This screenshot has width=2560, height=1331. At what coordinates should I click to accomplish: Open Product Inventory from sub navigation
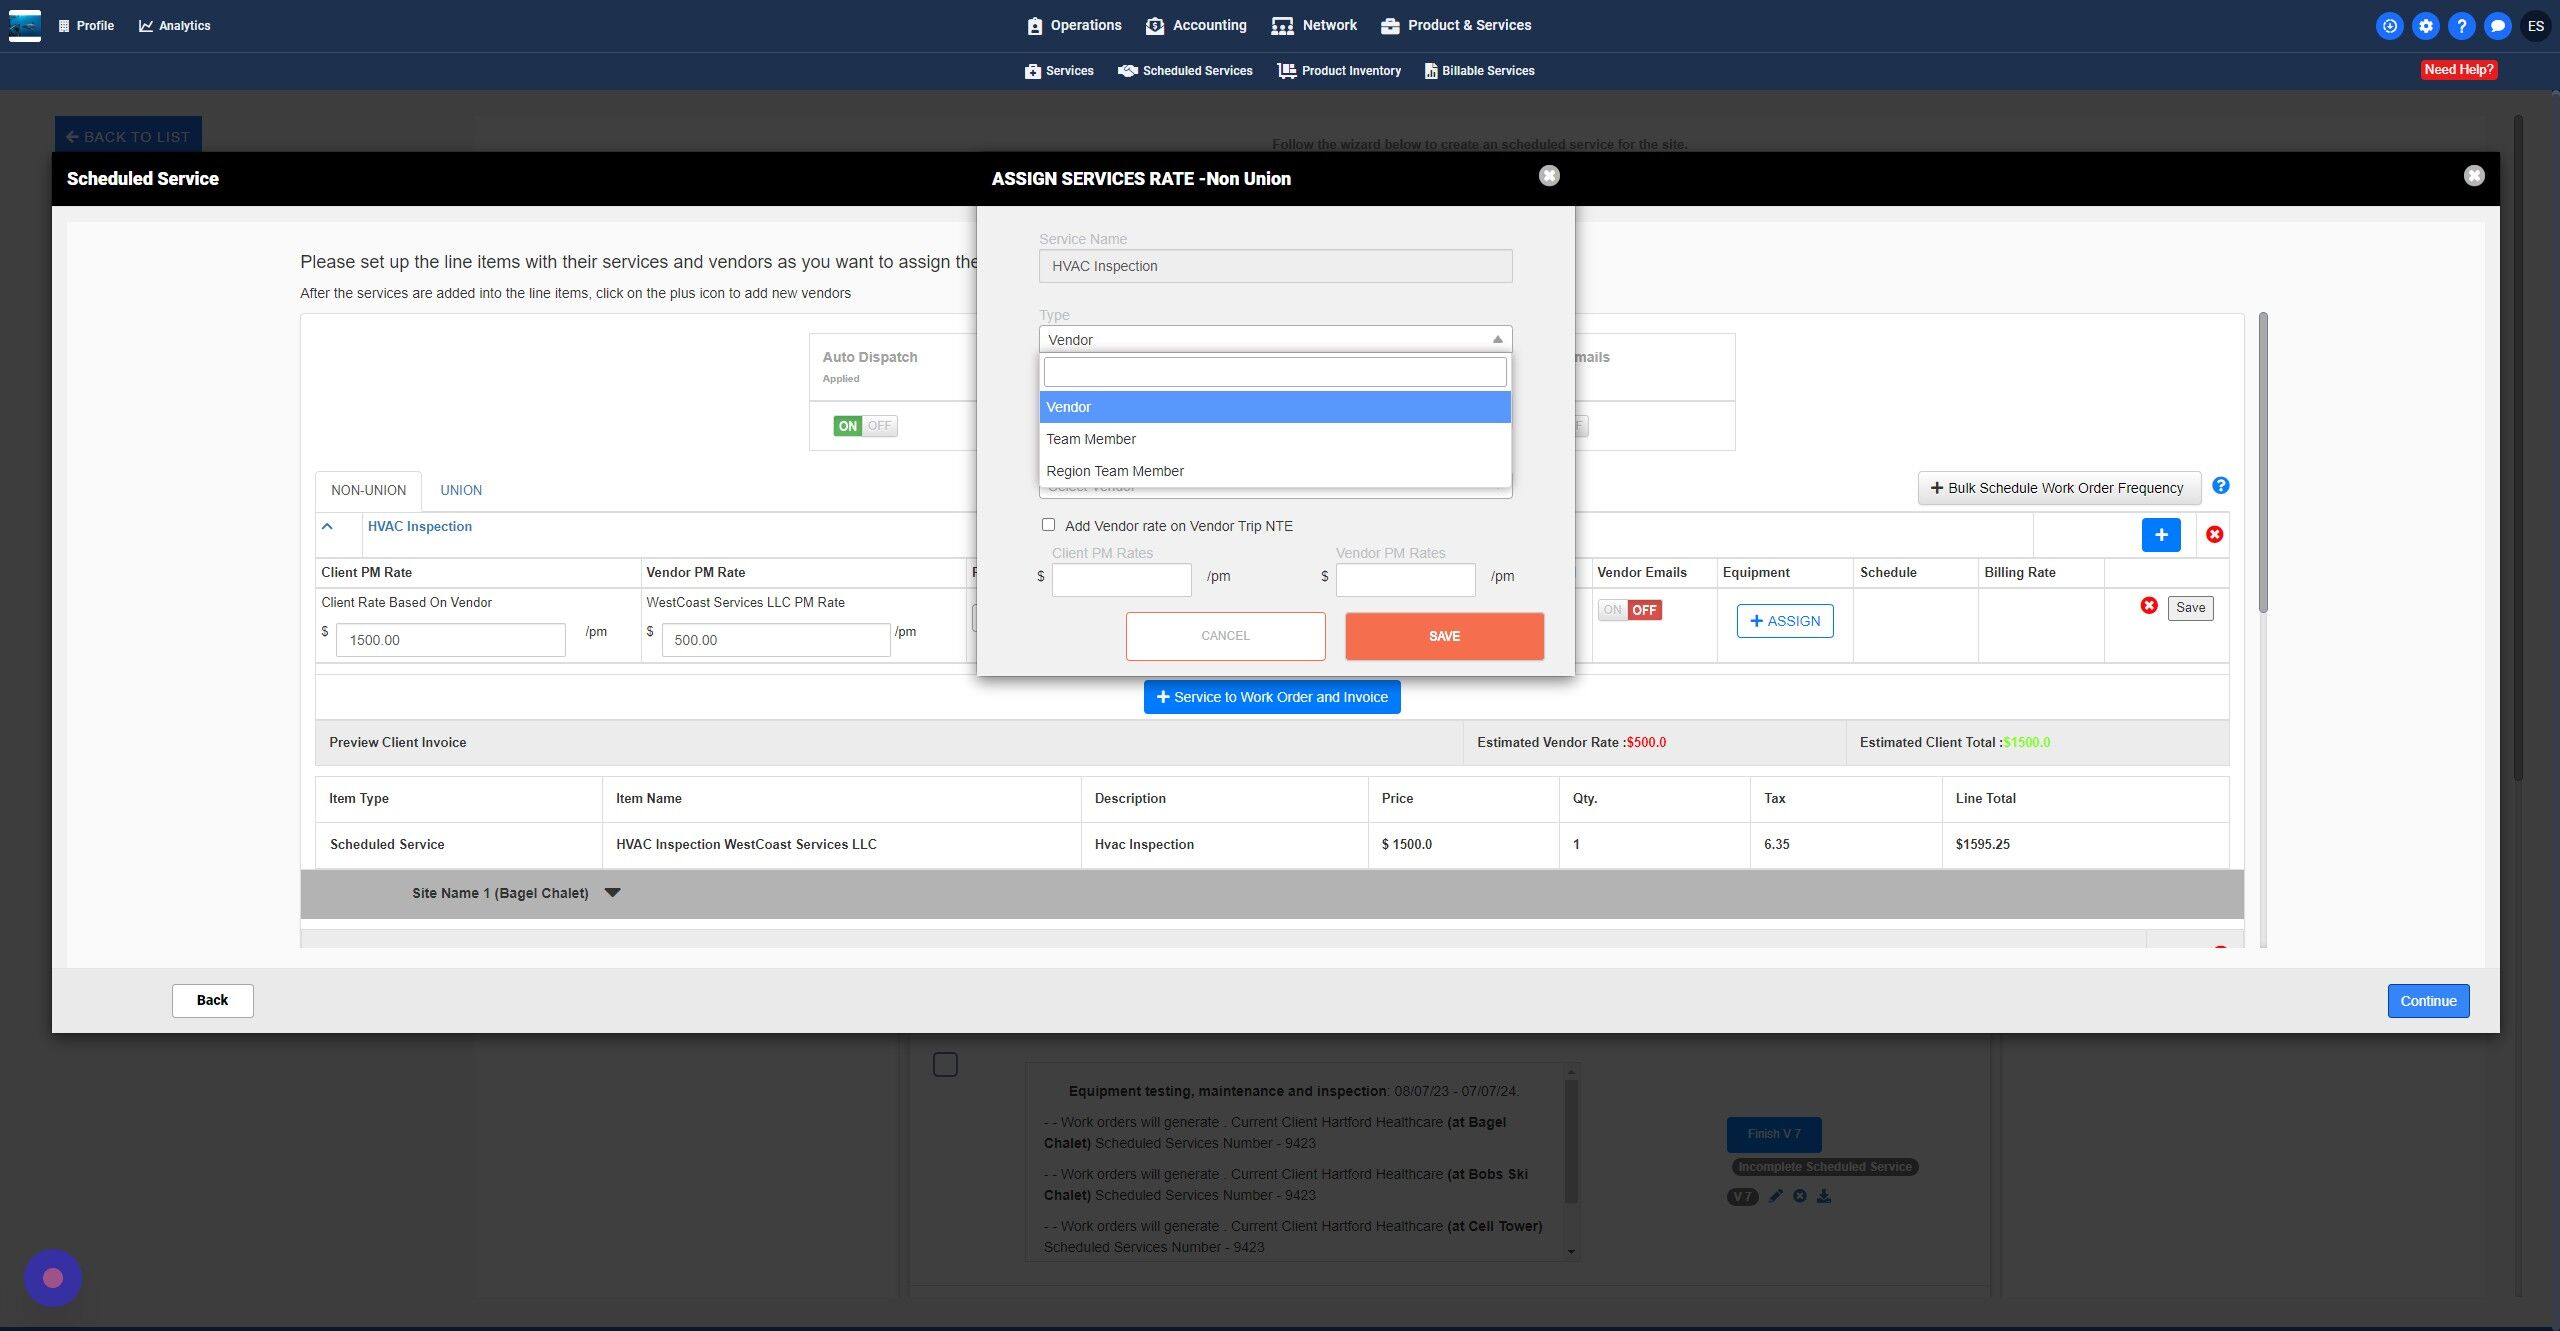[1339, 71]
